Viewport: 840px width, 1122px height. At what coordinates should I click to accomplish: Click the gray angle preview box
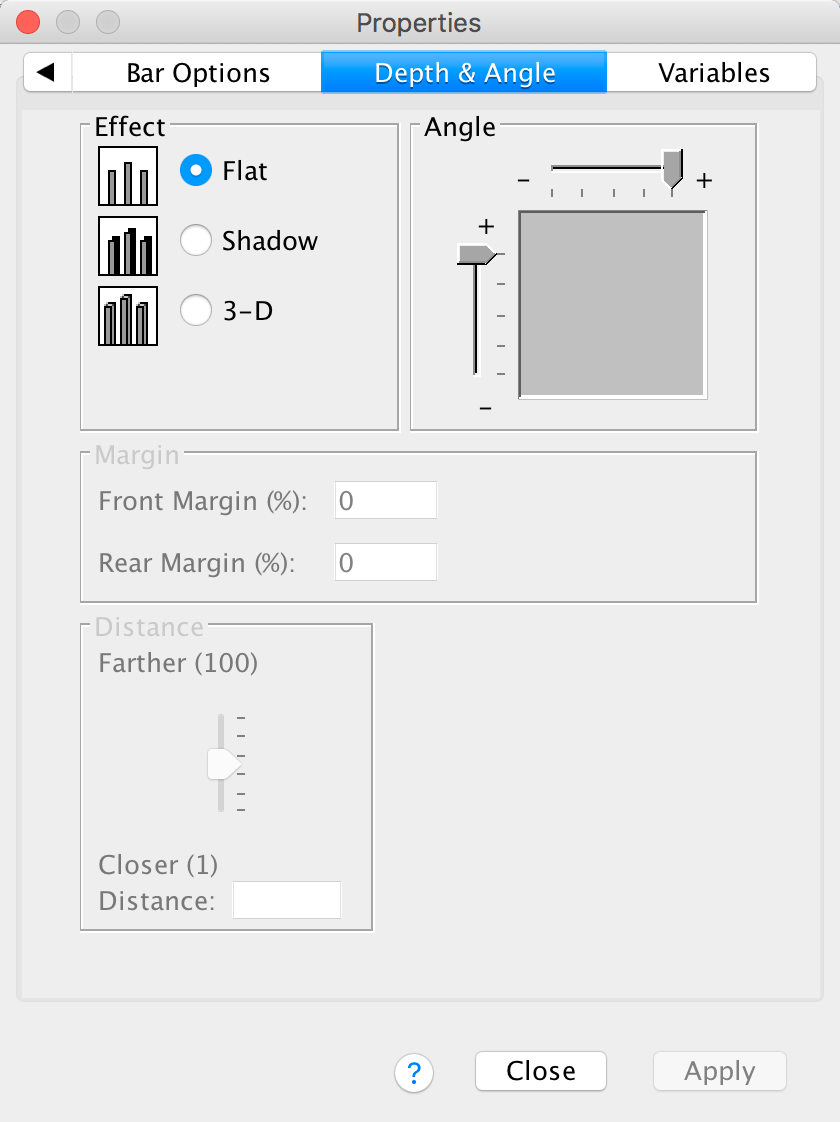(612, 304)
